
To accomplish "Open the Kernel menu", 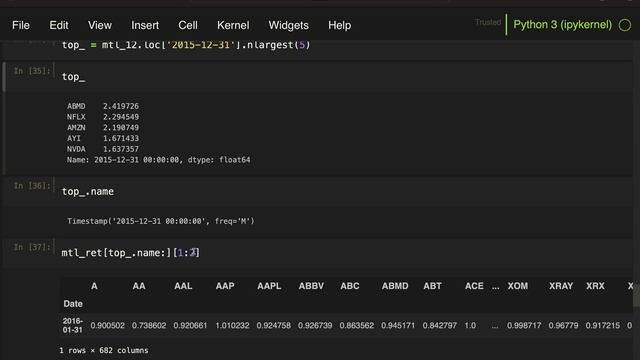I will [233, 25].
